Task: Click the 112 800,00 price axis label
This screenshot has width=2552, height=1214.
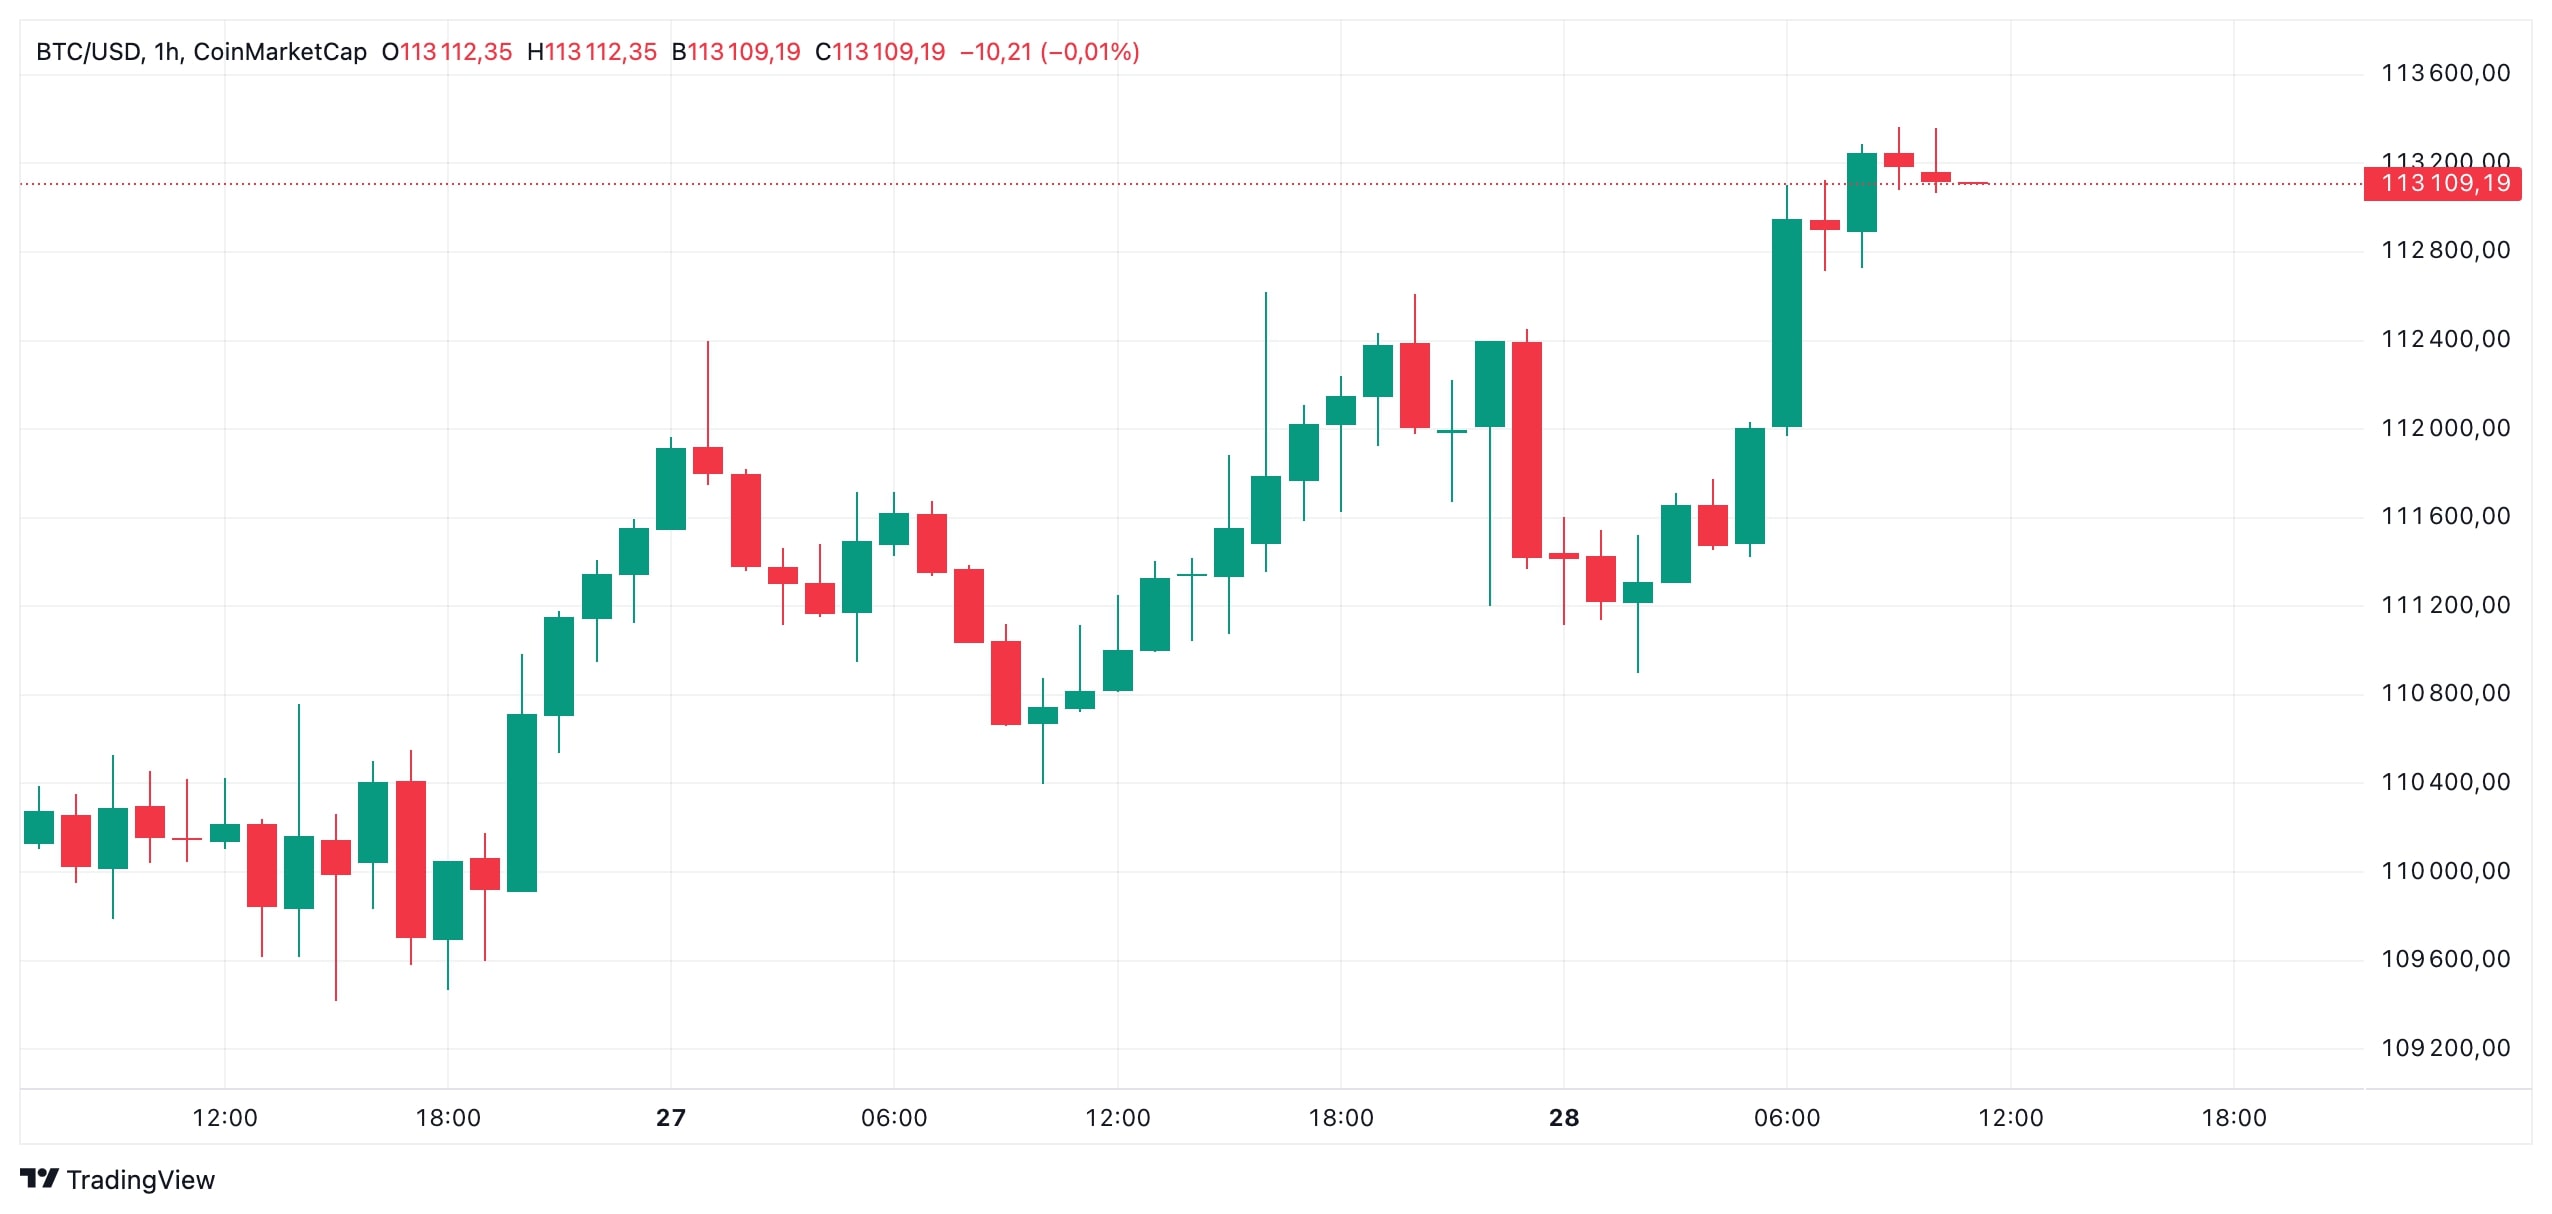Action: 2446,250
